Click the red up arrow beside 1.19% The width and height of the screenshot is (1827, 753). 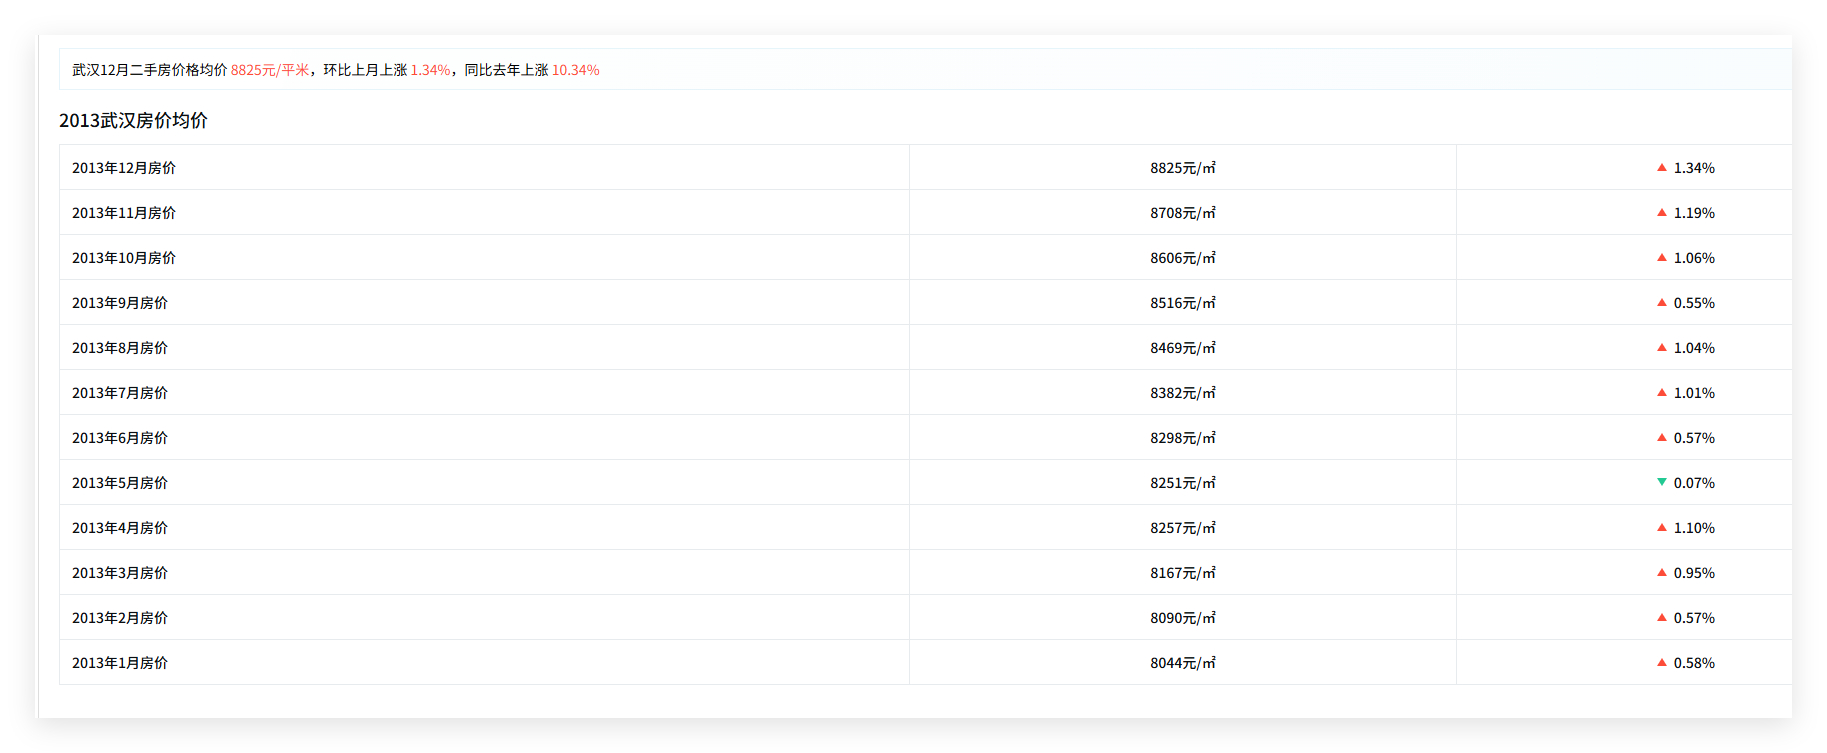(1662, 212)
